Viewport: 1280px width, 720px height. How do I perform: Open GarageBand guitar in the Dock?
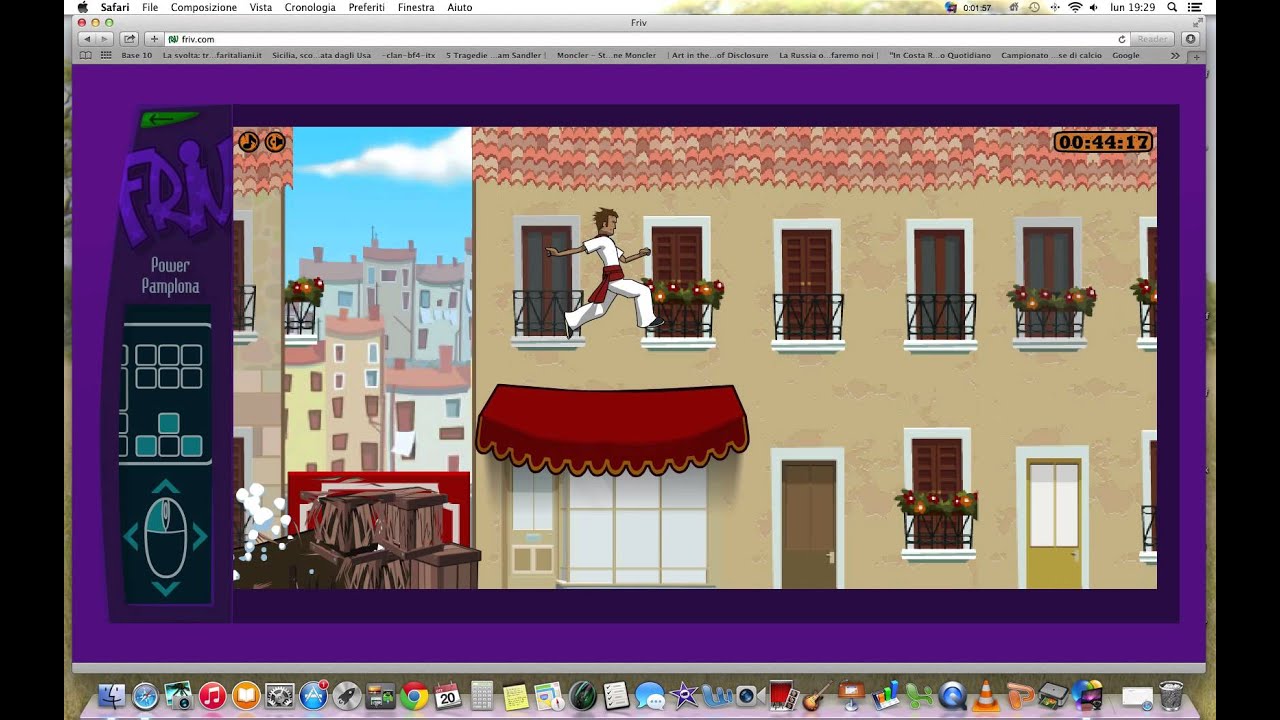[x=817, y=696]
